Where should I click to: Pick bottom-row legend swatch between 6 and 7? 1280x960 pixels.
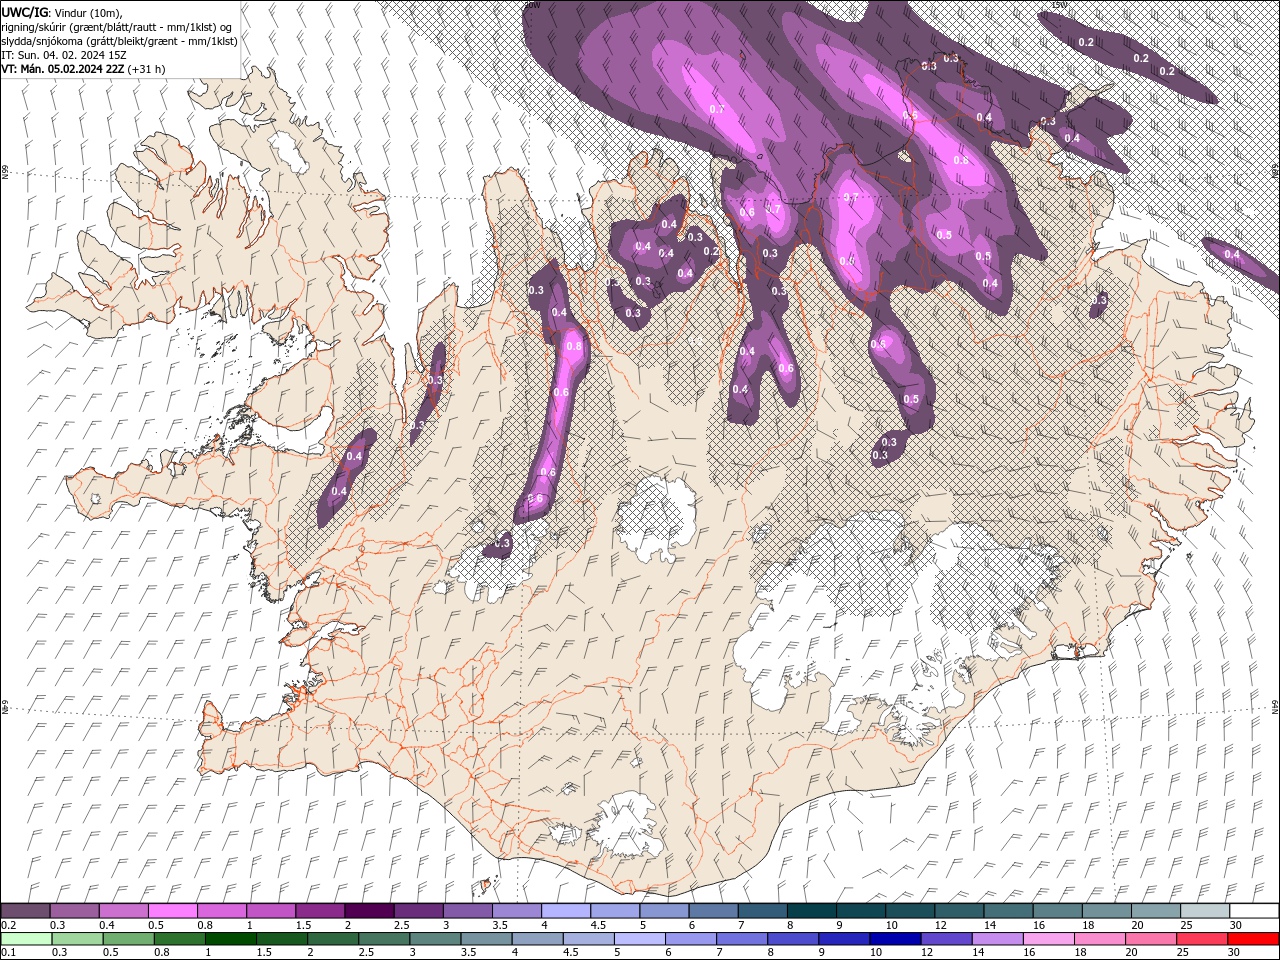(x=691, y=939)
